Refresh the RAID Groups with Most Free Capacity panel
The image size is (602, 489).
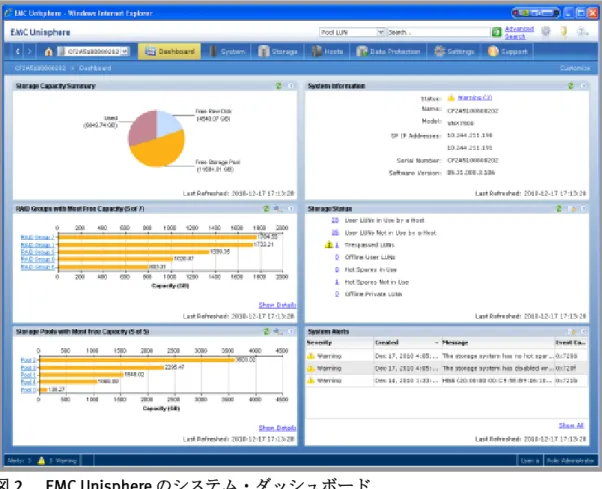(x=266, y=208)
